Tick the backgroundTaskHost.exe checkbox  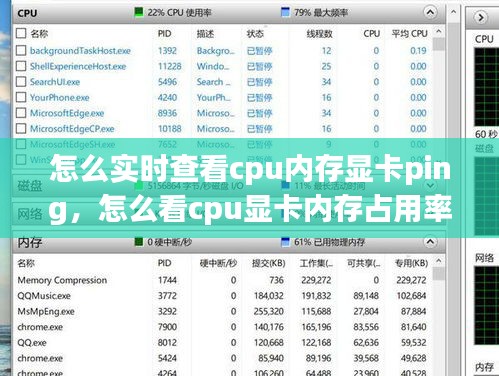21,51
